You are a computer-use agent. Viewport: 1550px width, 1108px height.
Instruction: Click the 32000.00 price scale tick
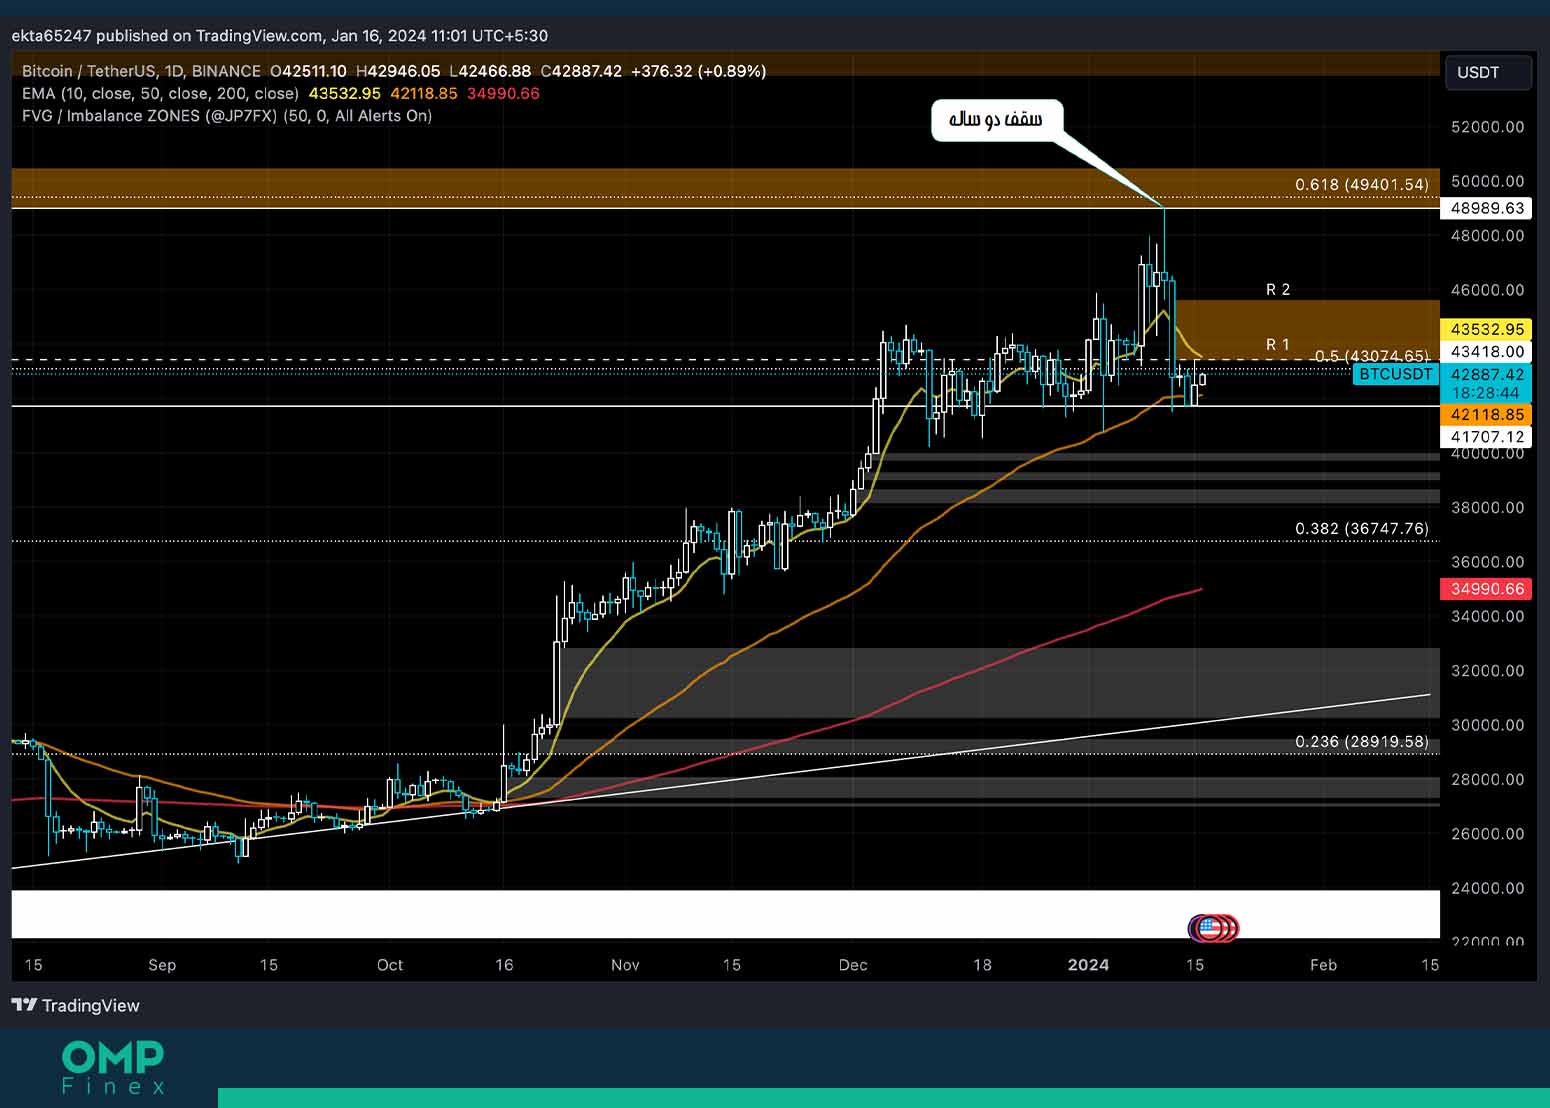[x=1488, y=670]
